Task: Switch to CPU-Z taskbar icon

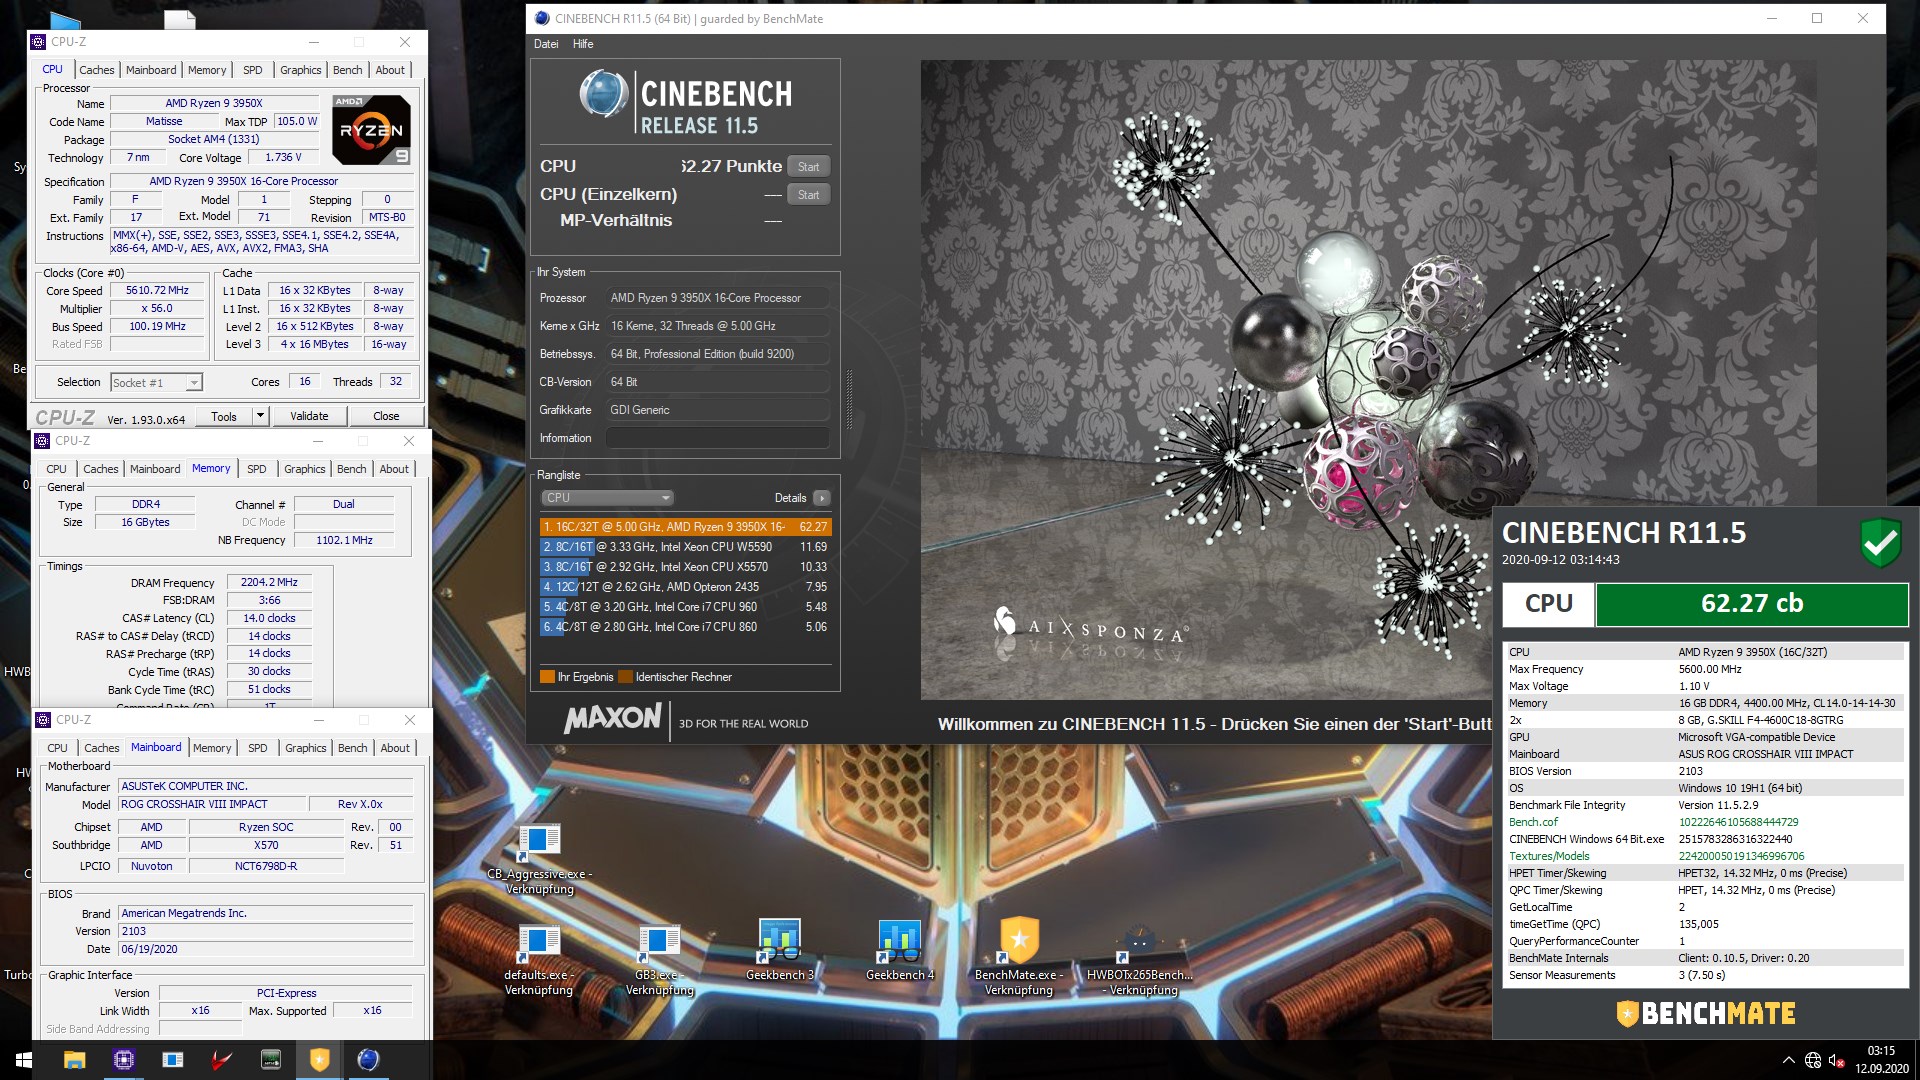Action: tap(124, 1060)
